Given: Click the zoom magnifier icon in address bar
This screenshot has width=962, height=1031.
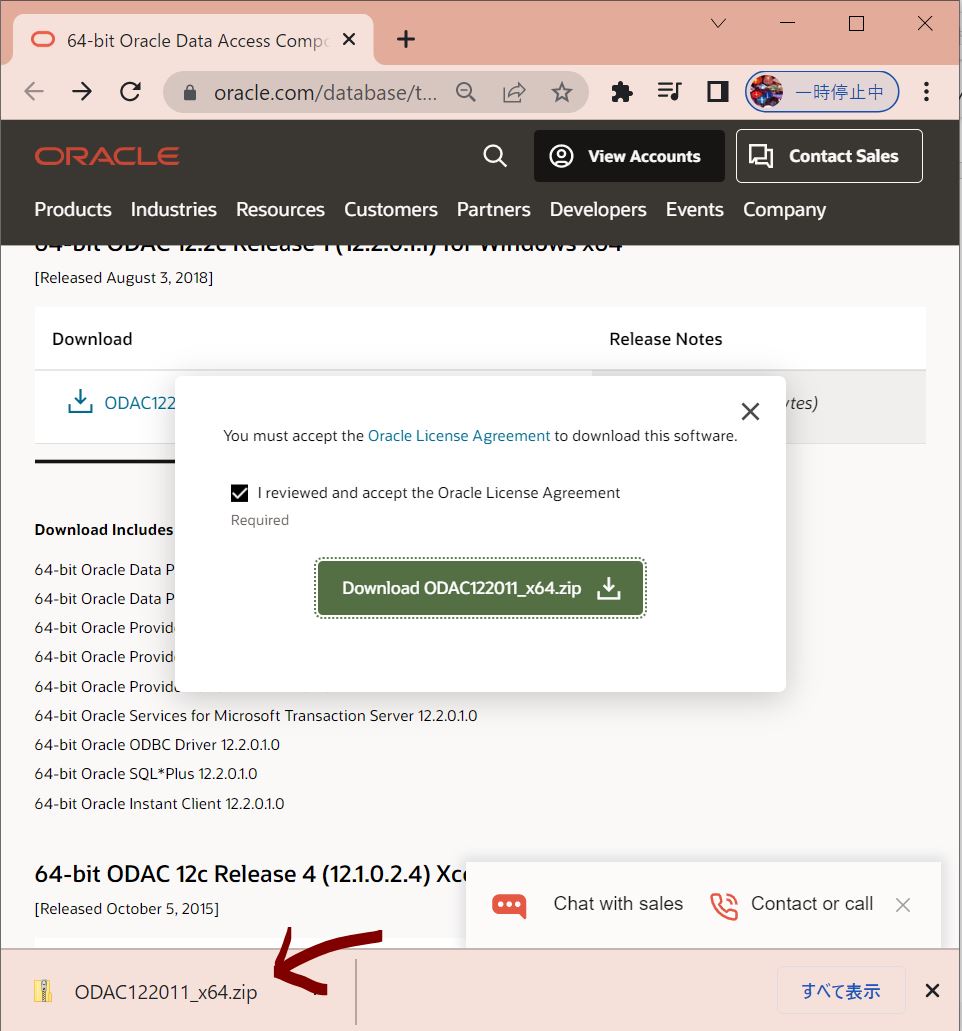Looking at the screenshot, I should coord(466,92).
